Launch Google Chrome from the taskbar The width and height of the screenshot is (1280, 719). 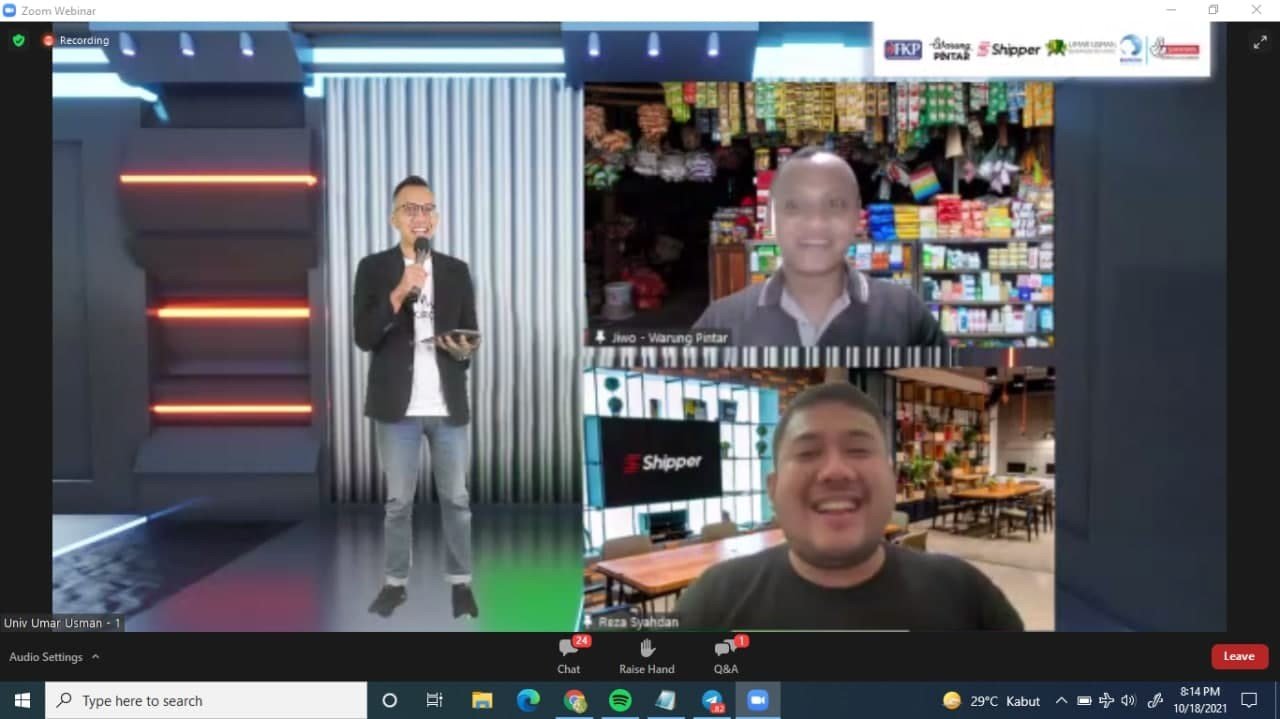(574, 701)
